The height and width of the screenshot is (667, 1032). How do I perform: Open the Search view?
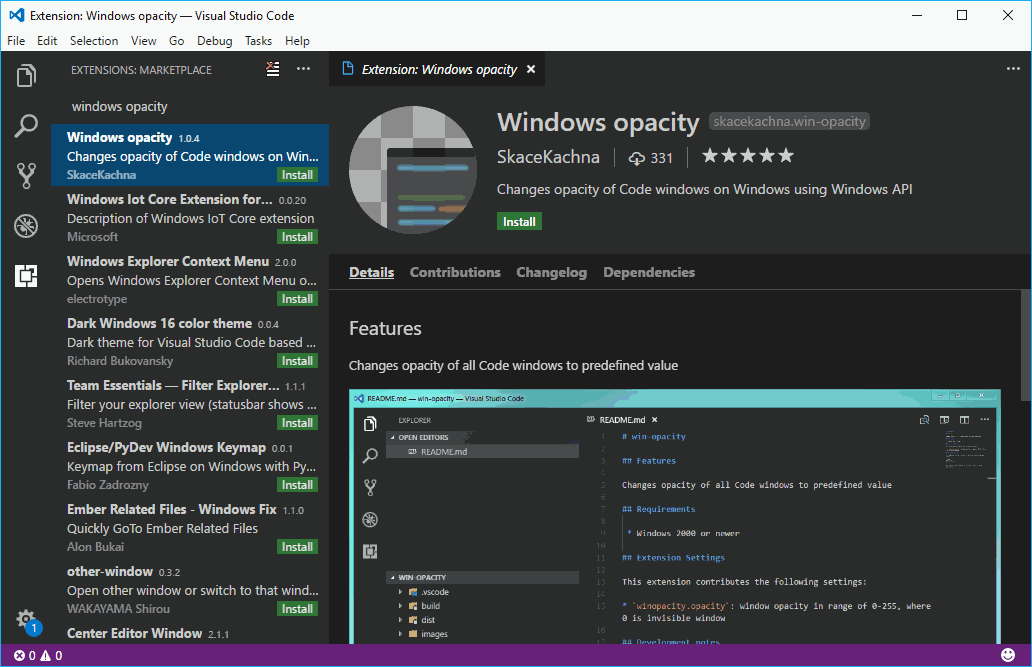[x=27, y=125]
